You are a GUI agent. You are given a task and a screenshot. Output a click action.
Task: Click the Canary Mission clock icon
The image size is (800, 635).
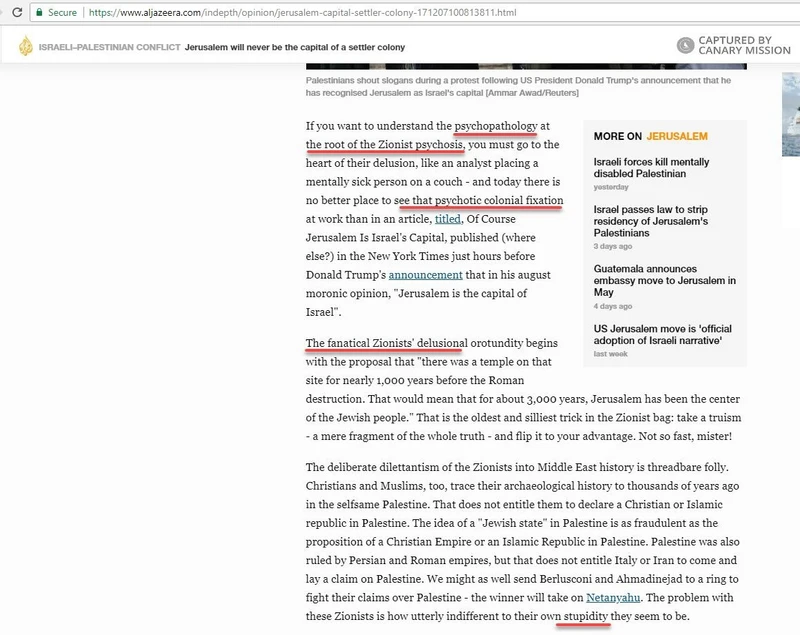(x=686, y=44)
